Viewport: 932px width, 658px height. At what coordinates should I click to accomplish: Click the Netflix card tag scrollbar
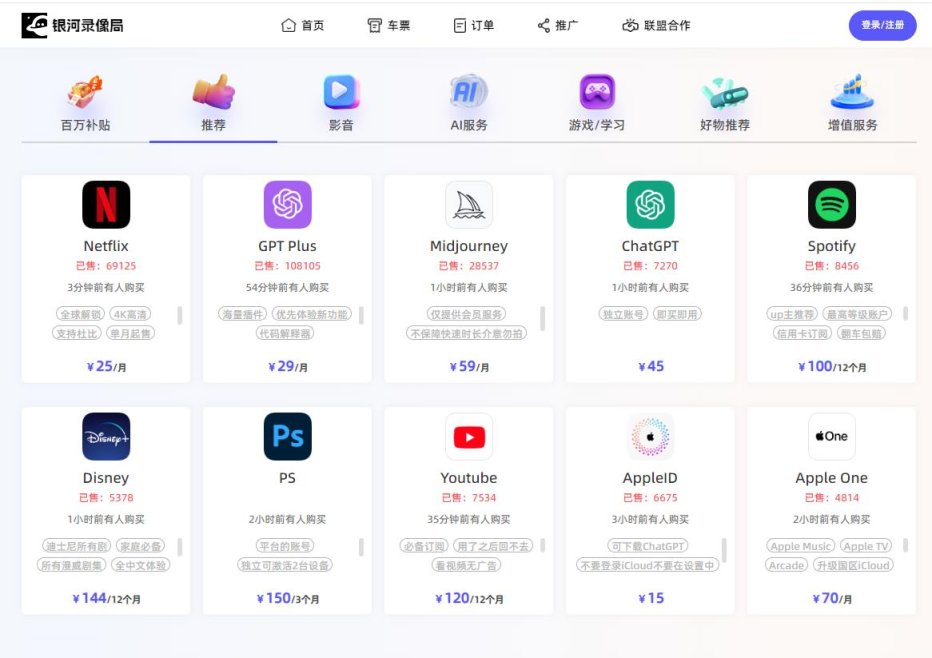180,315
